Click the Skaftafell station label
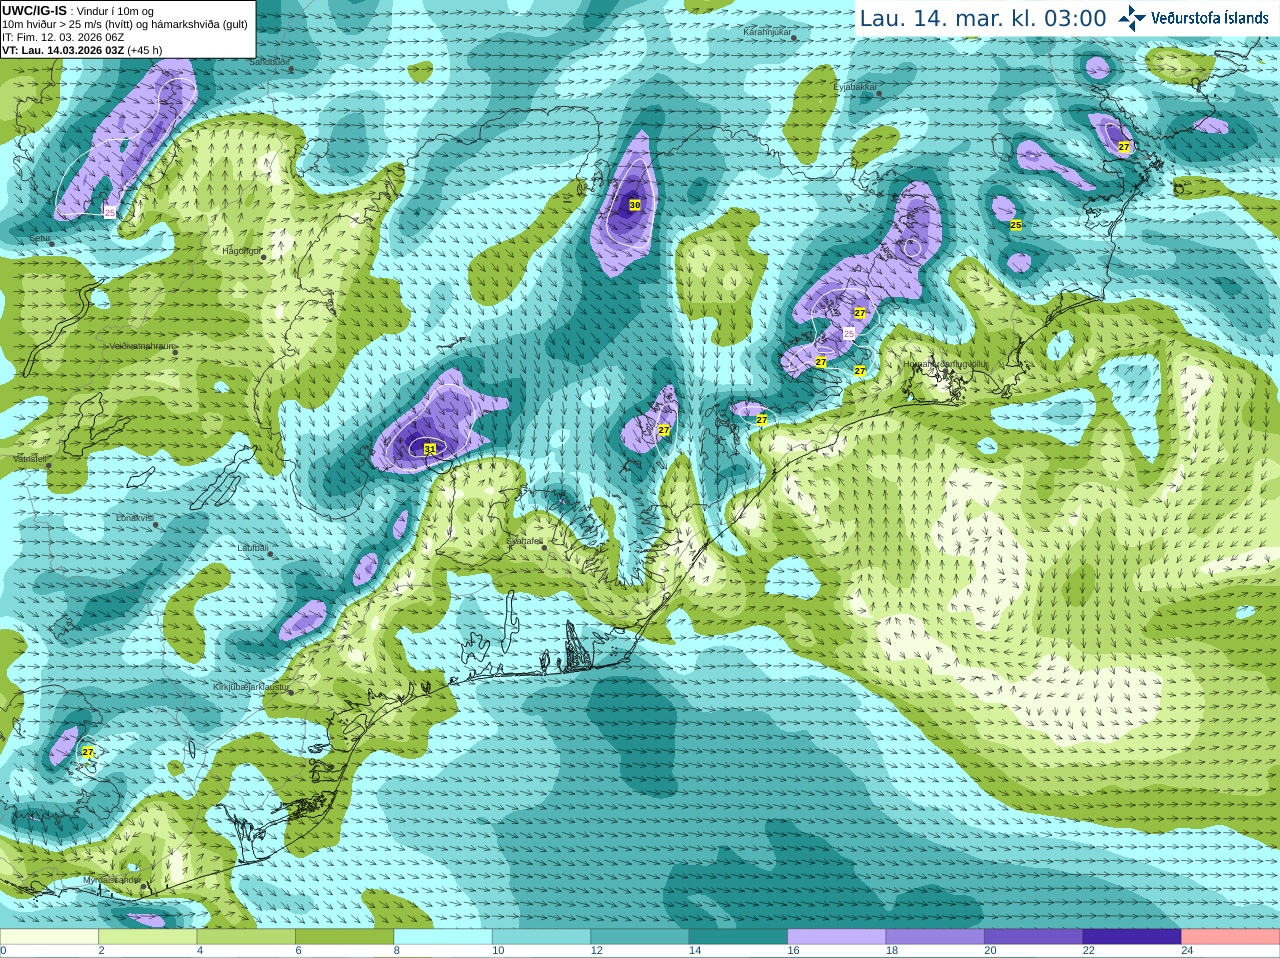Viewport: 1280px width, 958px height. click(525, 541)
